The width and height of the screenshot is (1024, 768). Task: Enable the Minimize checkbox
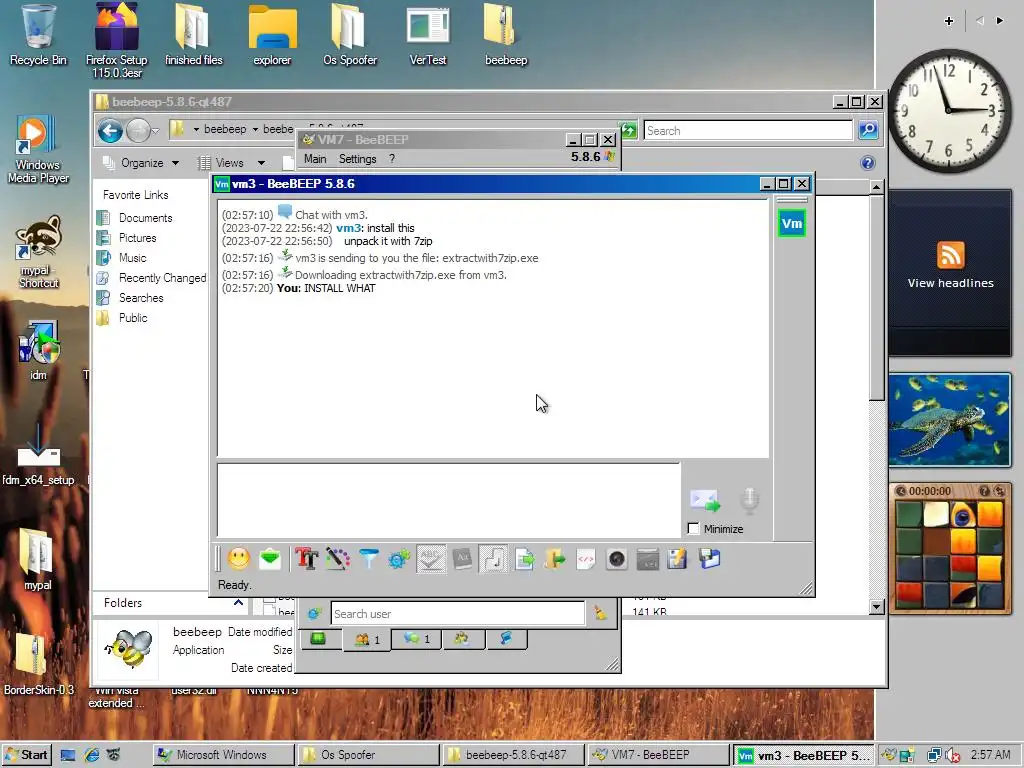pos(694,529)
